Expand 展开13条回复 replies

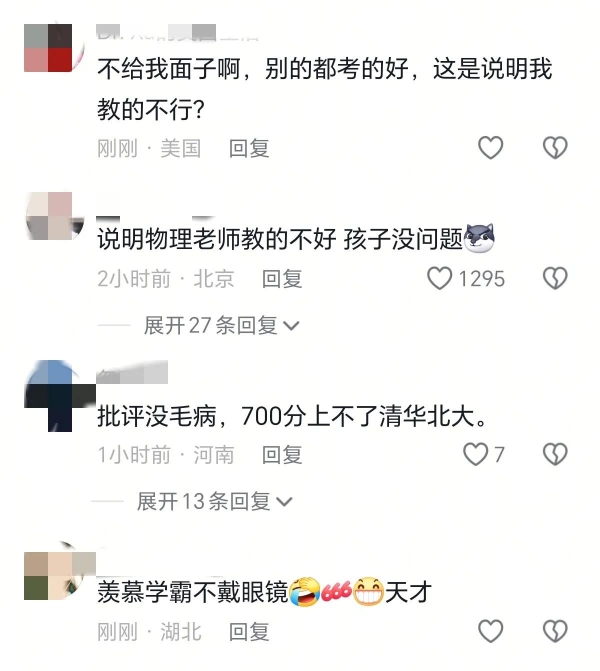214,501
